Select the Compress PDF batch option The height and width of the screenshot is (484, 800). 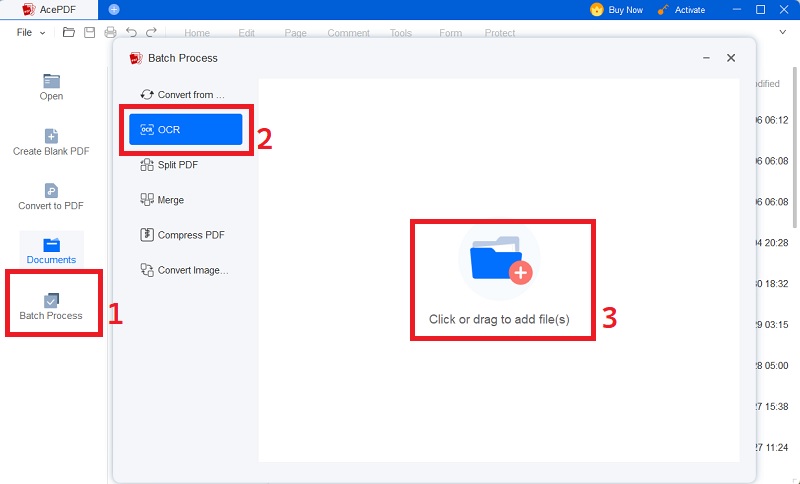coord(183,235)
